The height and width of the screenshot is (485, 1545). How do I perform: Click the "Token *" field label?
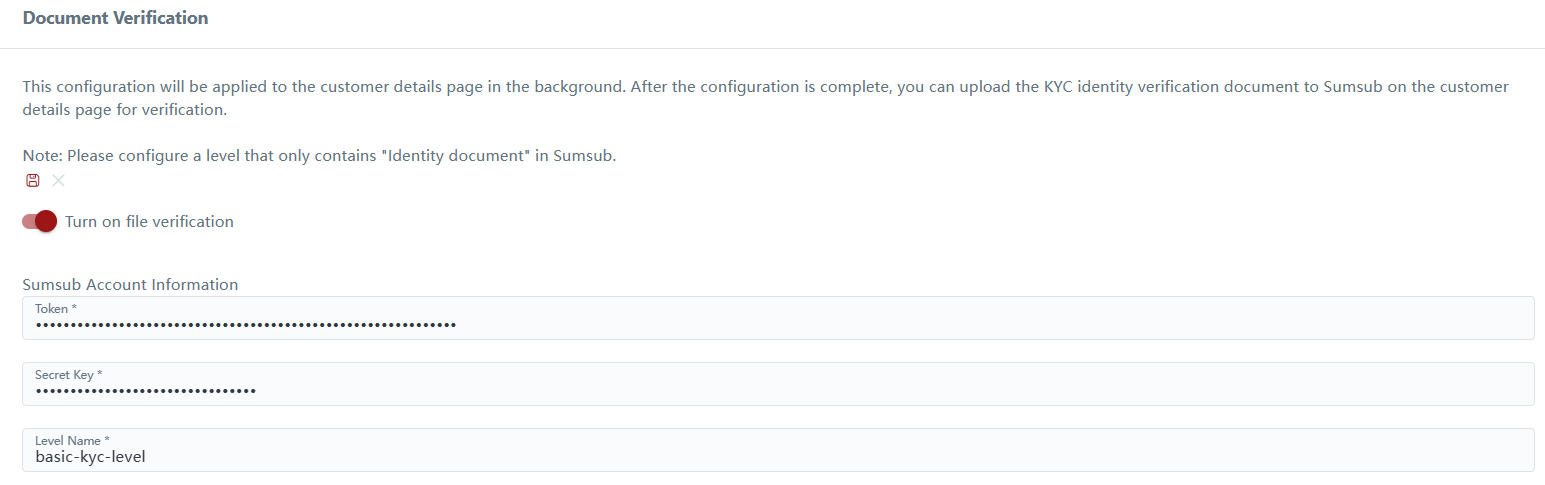(x=56, y=309)
